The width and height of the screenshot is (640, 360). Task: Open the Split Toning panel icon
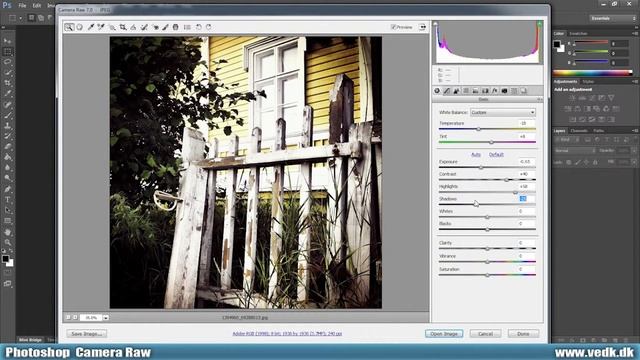476,91
